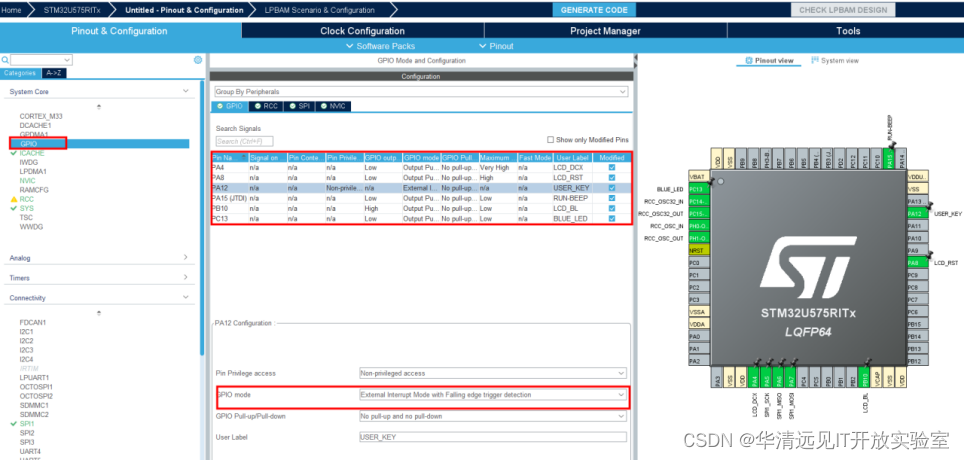Screen dimensions: 964x460
Task: Toggle Modified checkbox in PA15 row
Action: [612, 198]
